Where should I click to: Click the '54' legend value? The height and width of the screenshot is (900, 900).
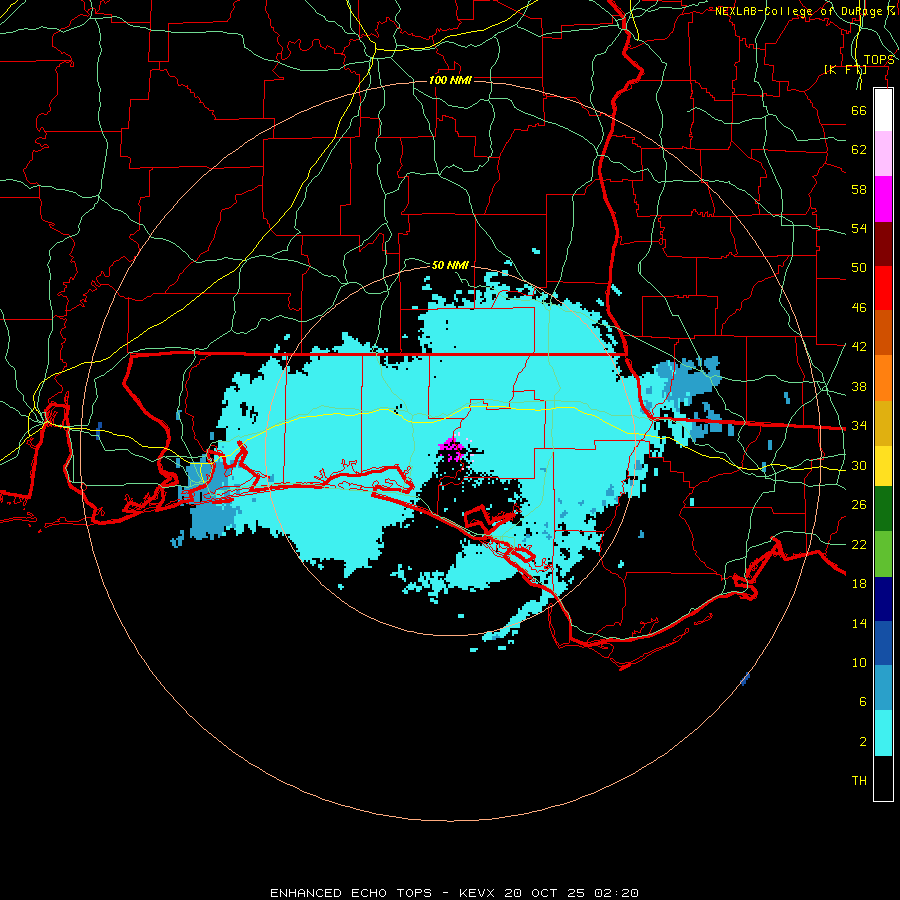click(x=859, y=228)
